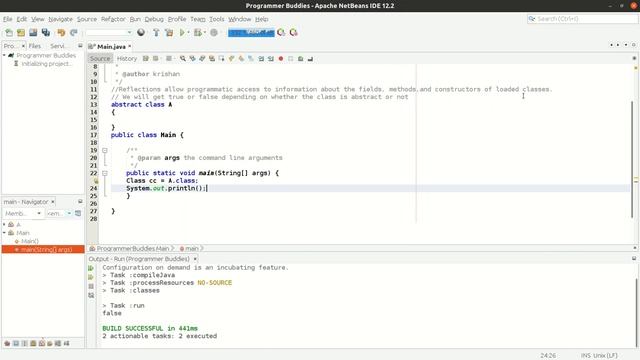Collapse the Javadoc comment fold at line 19
640x360 pixels.
click(105, 150)
